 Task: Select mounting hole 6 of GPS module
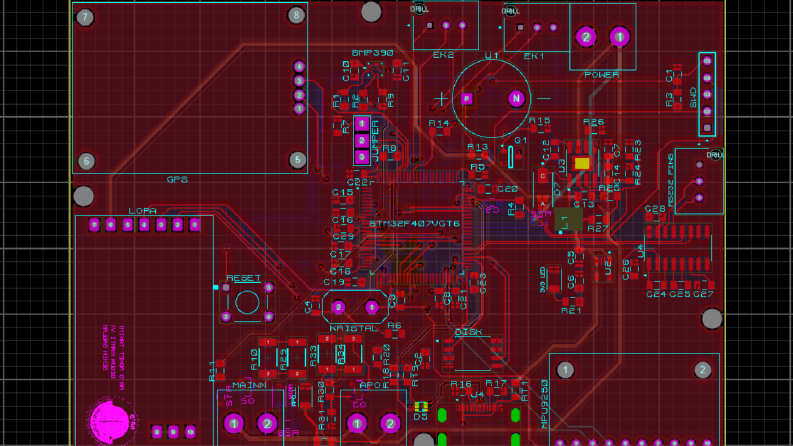tap(86, 161)
